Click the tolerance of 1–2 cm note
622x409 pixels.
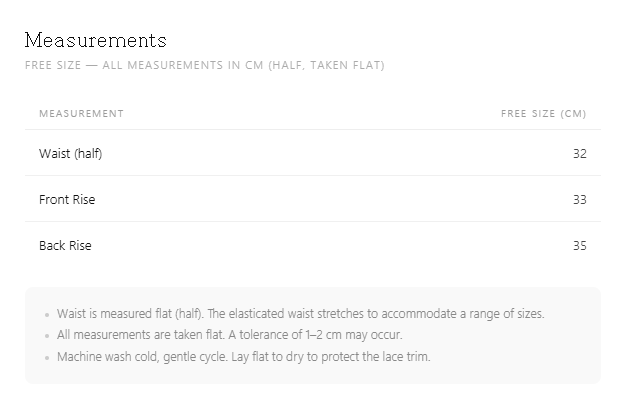click(x=230, y=335)
